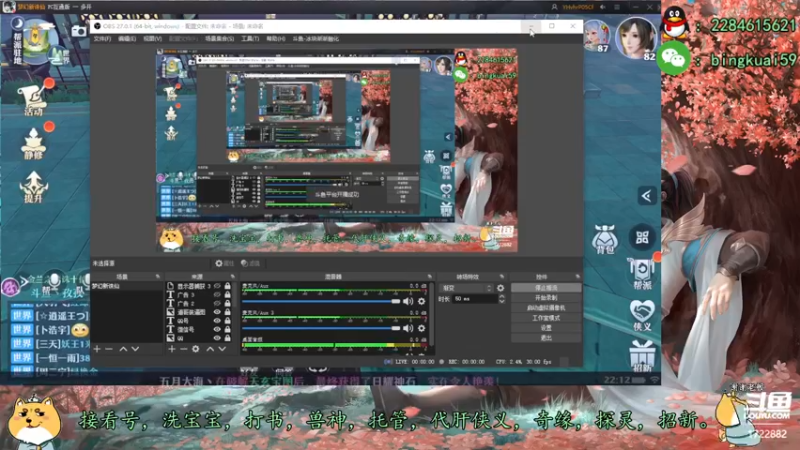800x450 pixels.
Task: Open settings gear of 麦克风/Aux 3 channel
Action: tap(421, 328)
